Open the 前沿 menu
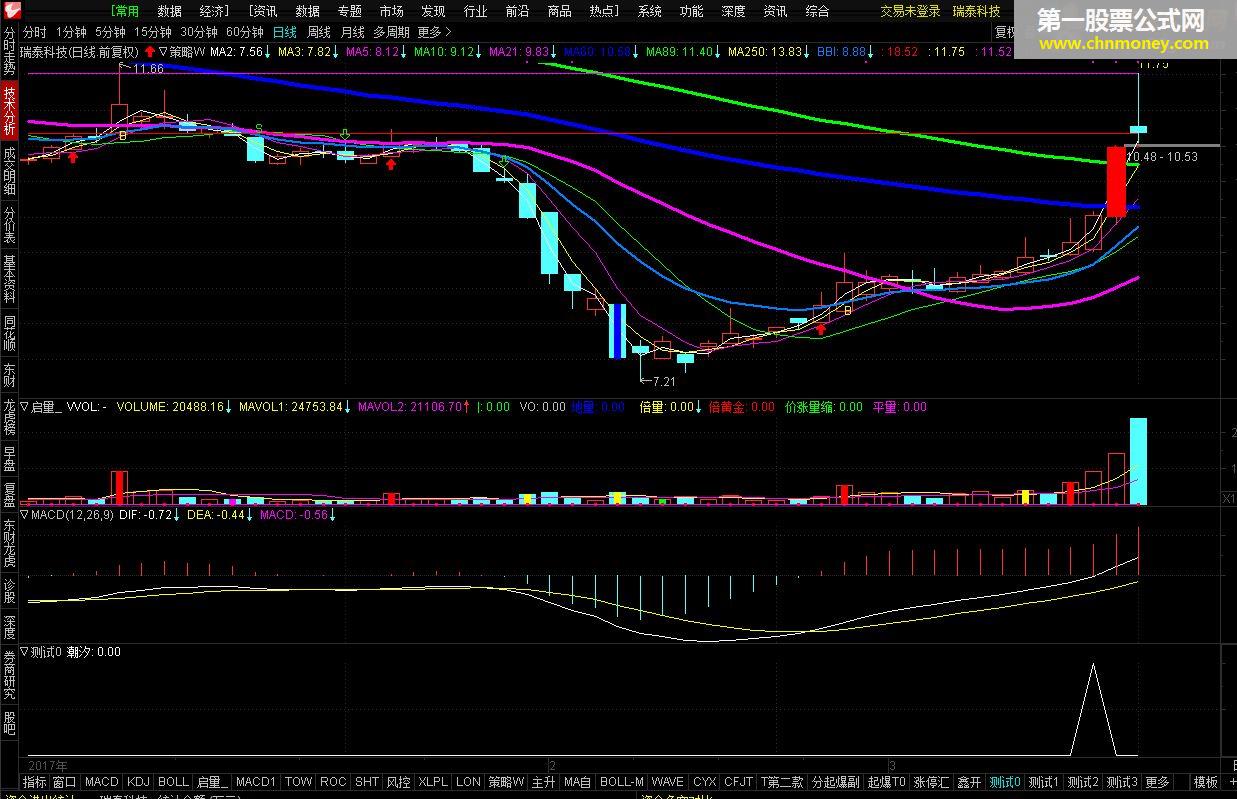Screen dimensions: 1237x799 point(517,11)
